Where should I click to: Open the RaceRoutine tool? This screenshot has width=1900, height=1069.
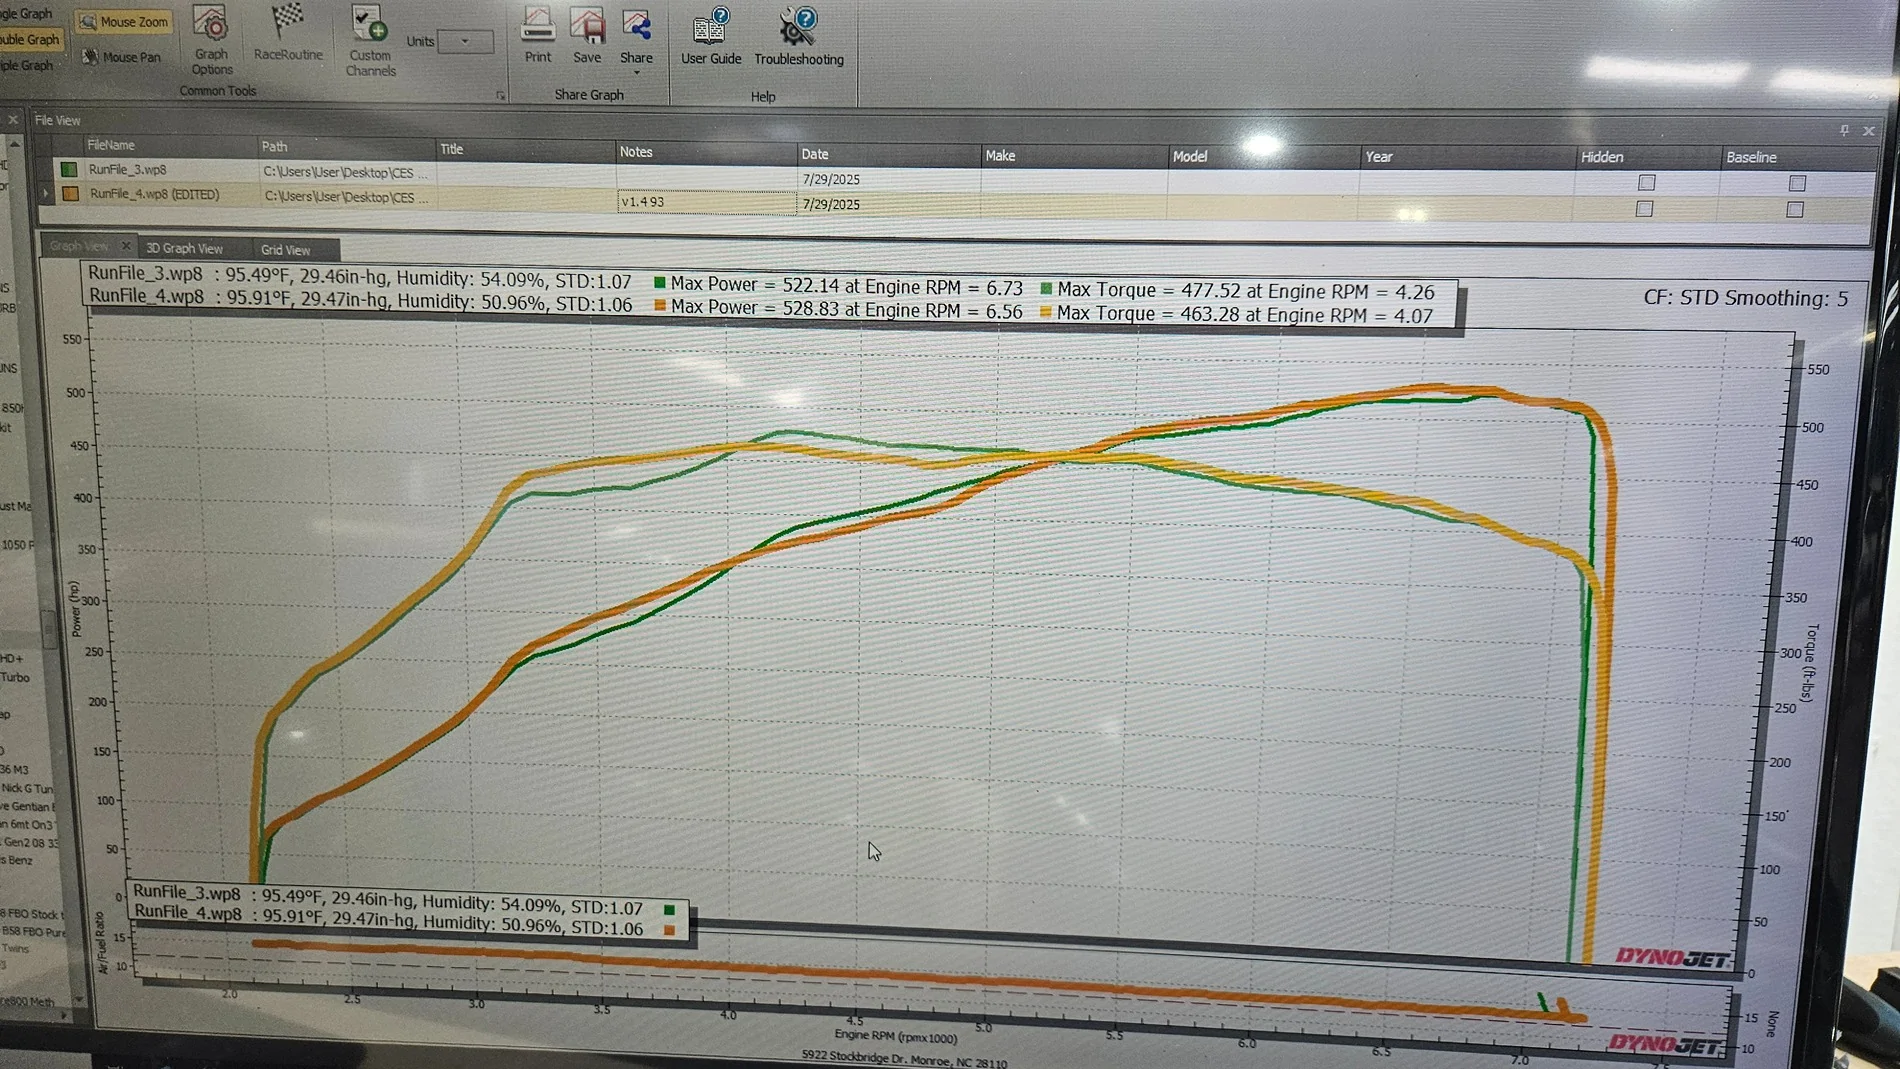[x=288, y=34]
